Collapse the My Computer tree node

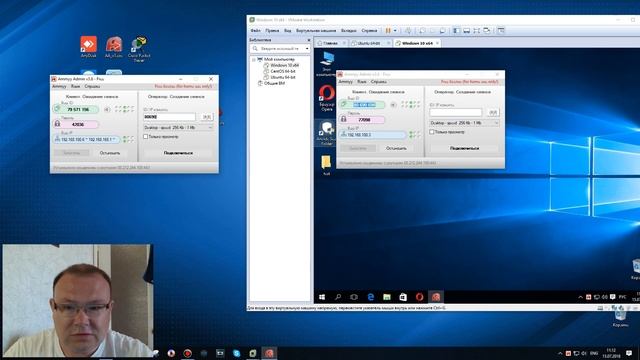click(253, 60)
